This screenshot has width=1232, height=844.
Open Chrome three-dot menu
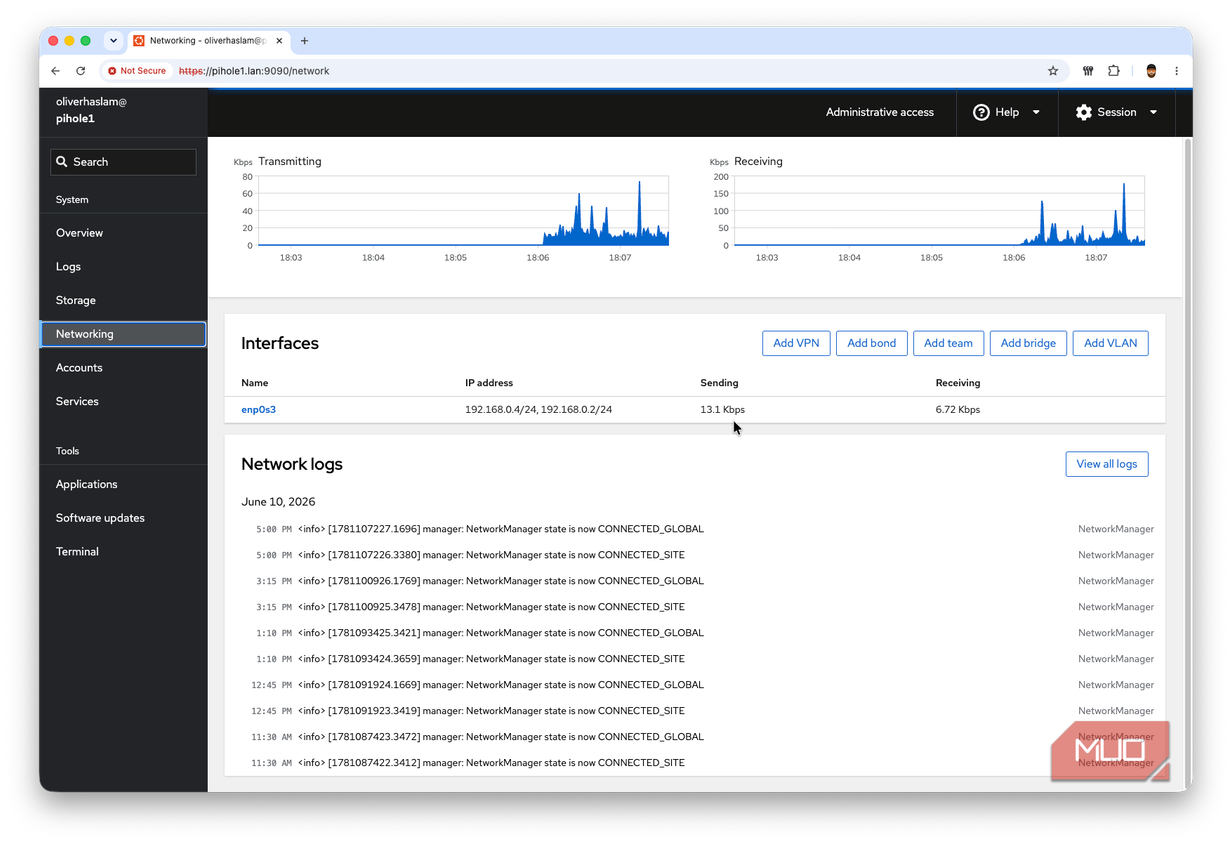click(x=1176, y=71)
